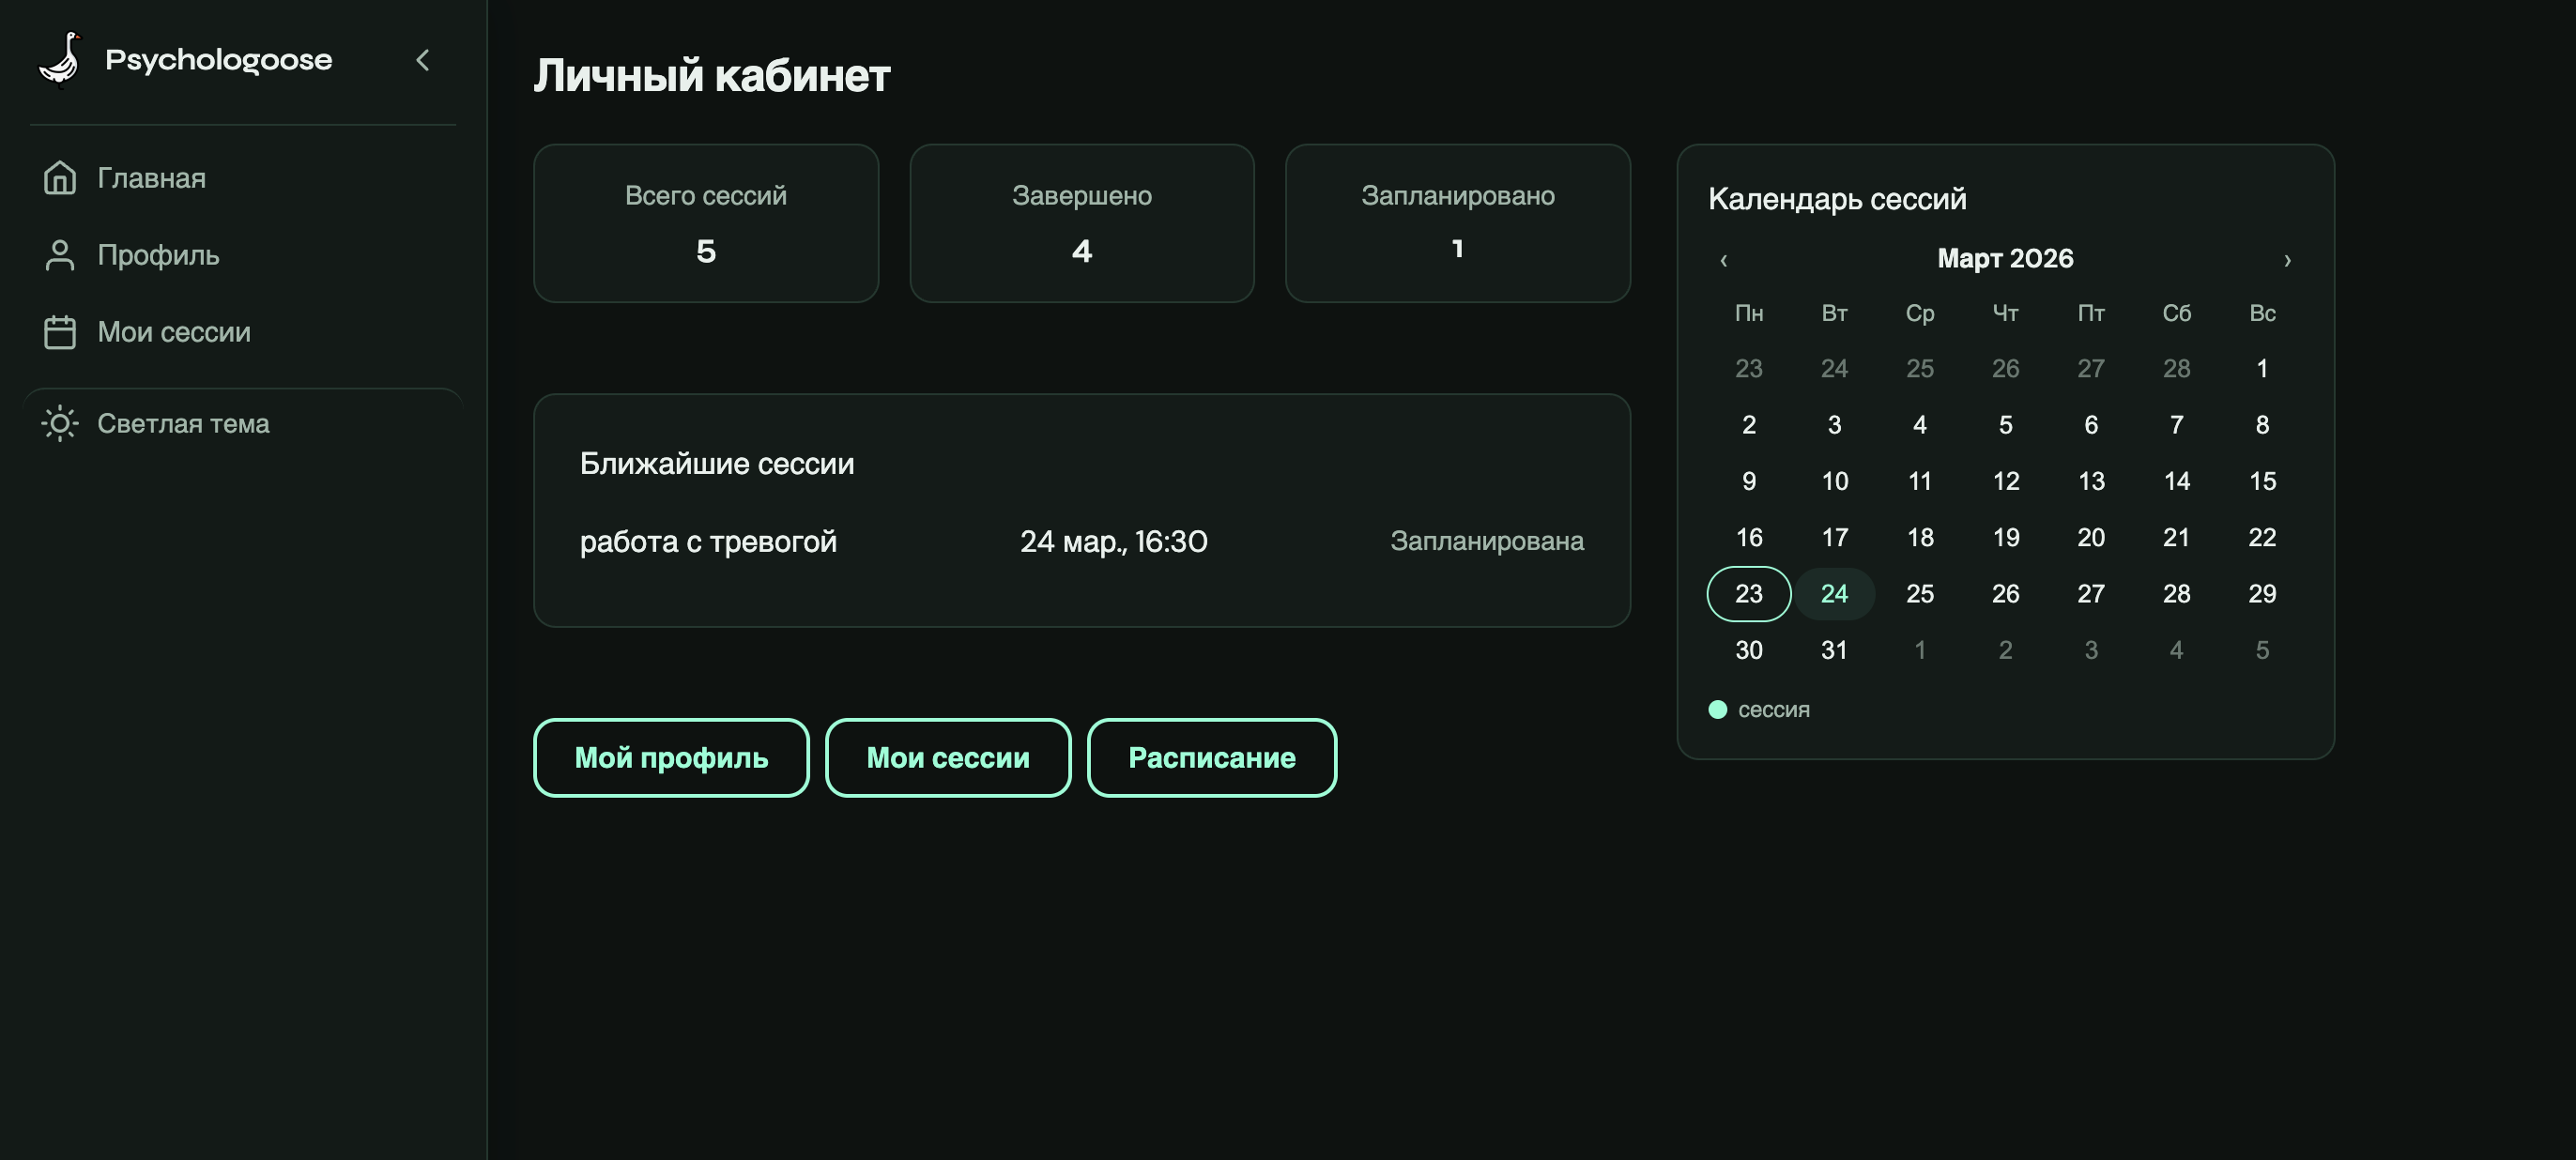This screenshot has height=1160, width=2576.
Task: Click the session time 24 мар., 16:30
Action: coord(1114,541)
